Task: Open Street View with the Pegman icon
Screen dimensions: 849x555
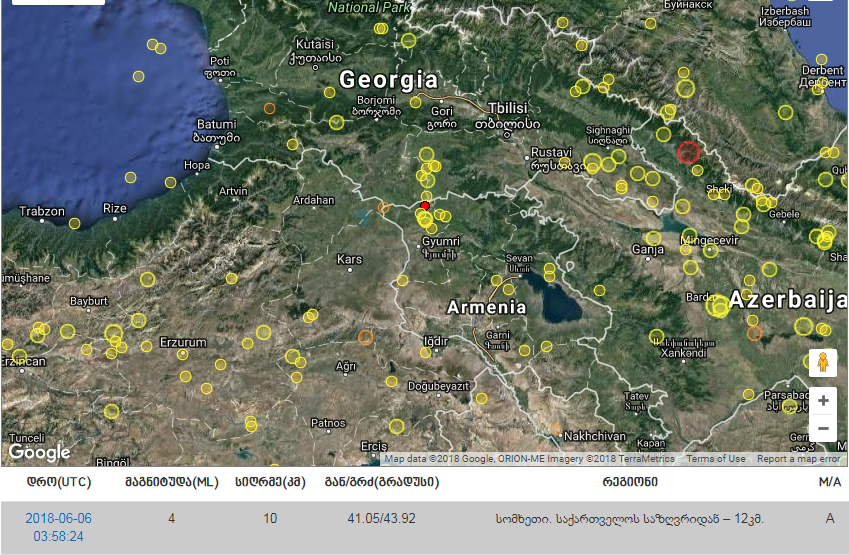Action: point(822,362)
